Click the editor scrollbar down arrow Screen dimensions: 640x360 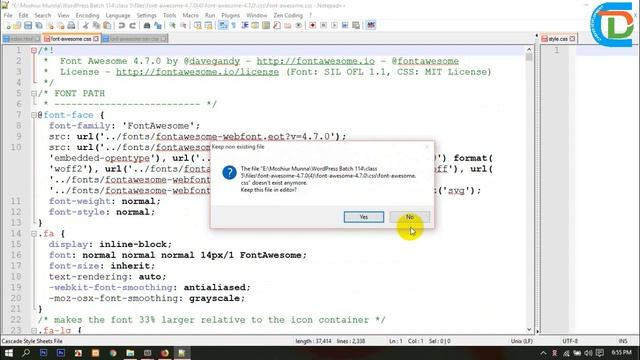pos(529,329)
